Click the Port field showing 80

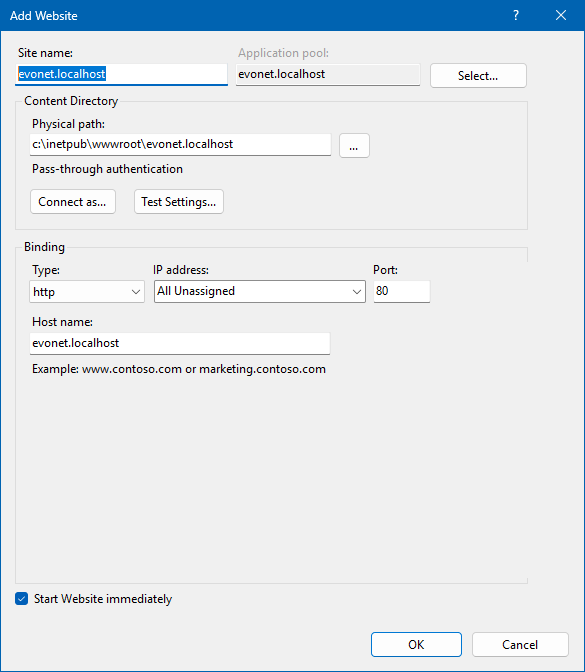402,291
